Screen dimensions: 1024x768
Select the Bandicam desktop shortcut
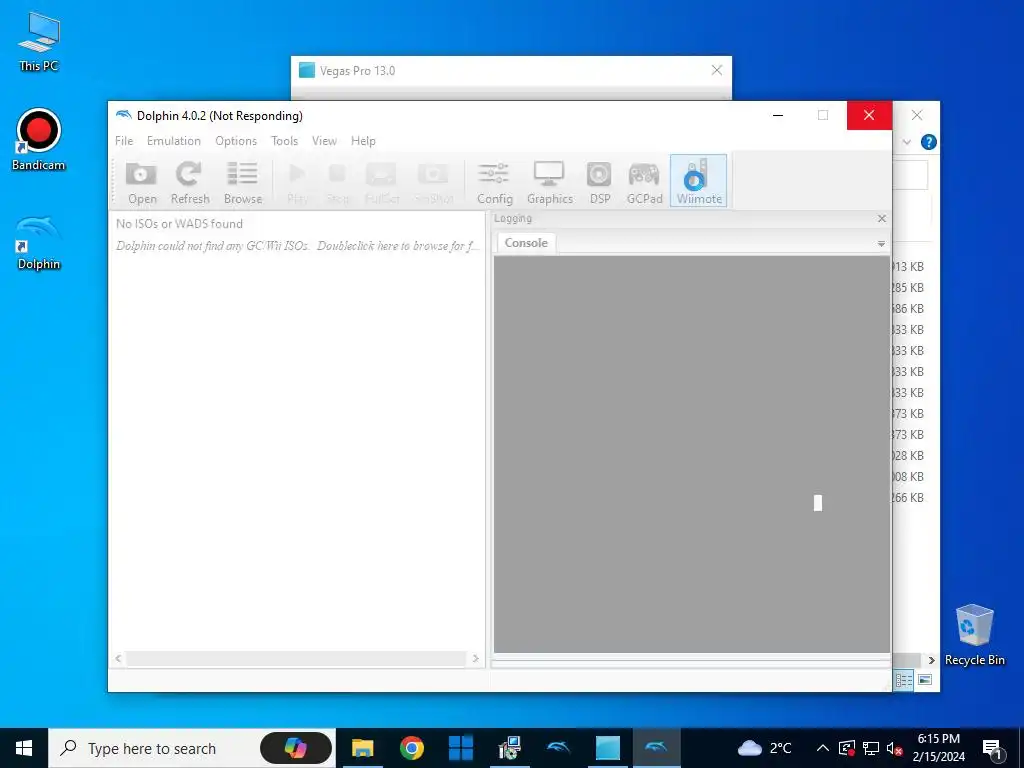click(x=39, y=140)
